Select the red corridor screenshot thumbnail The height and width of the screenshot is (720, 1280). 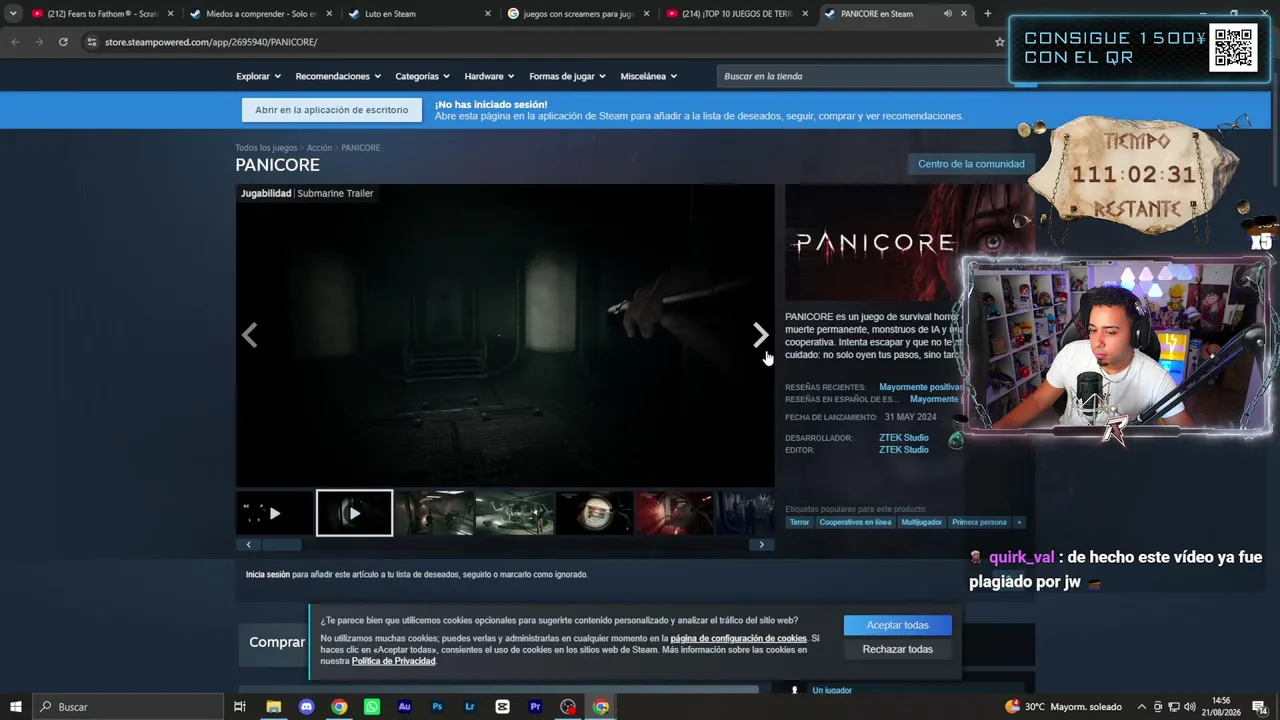tap(674, 513)
